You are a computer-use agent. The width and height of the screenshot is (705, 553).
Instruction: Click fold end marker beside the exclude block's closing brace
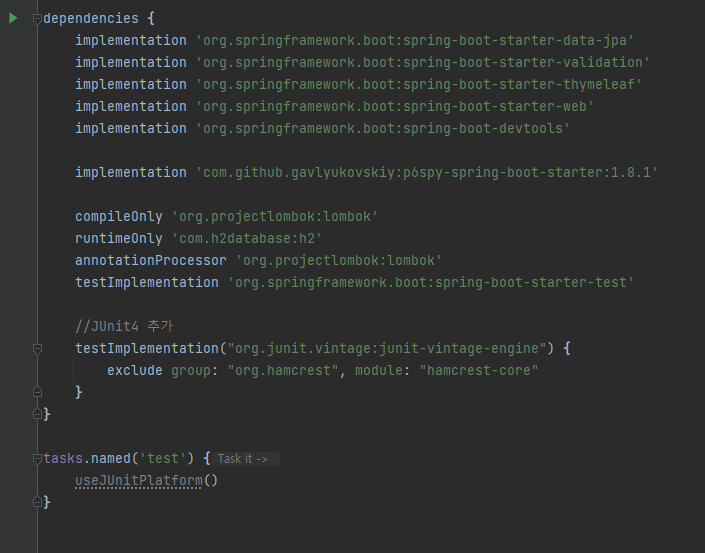point(37,393)
